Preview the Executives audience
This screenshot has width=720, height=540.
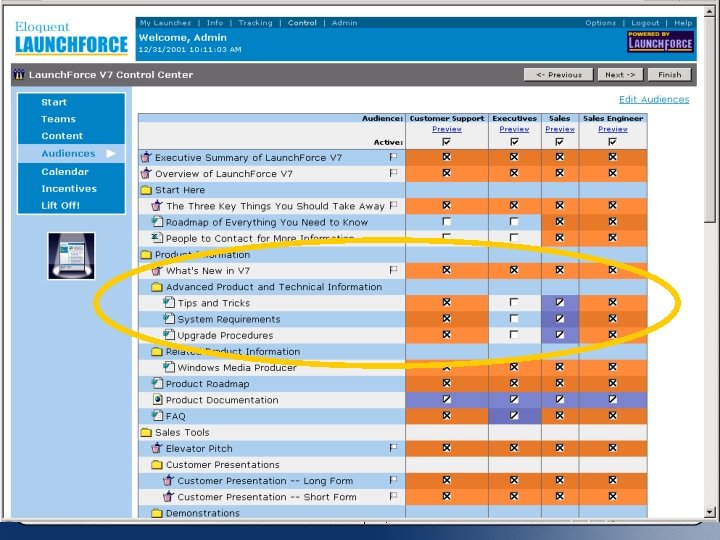coord(514,129)
